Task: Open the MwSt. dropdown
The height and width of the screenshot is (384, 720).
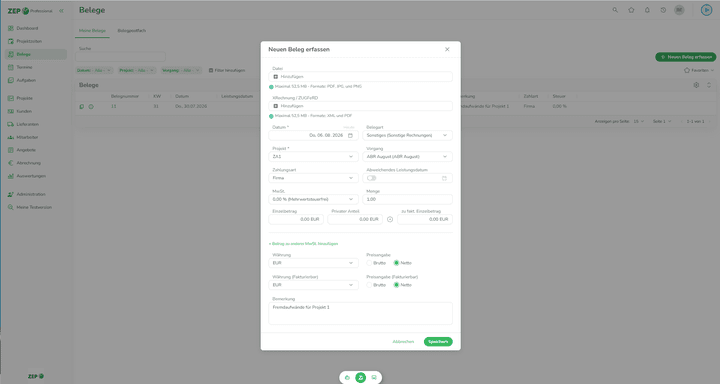Action: click(313, 199)
